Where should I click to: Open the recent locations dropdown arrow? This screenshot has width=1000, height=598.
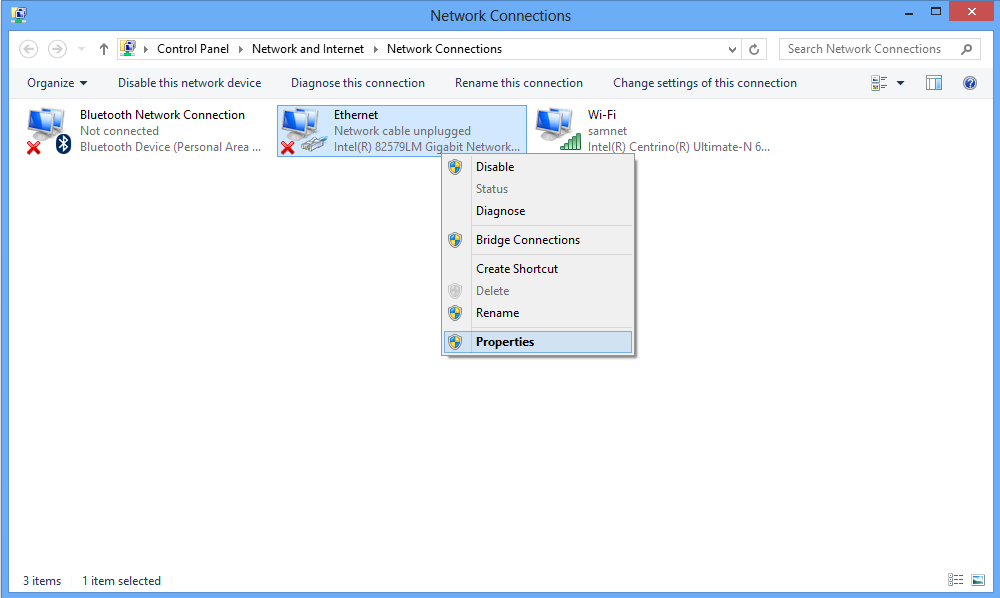81,49
